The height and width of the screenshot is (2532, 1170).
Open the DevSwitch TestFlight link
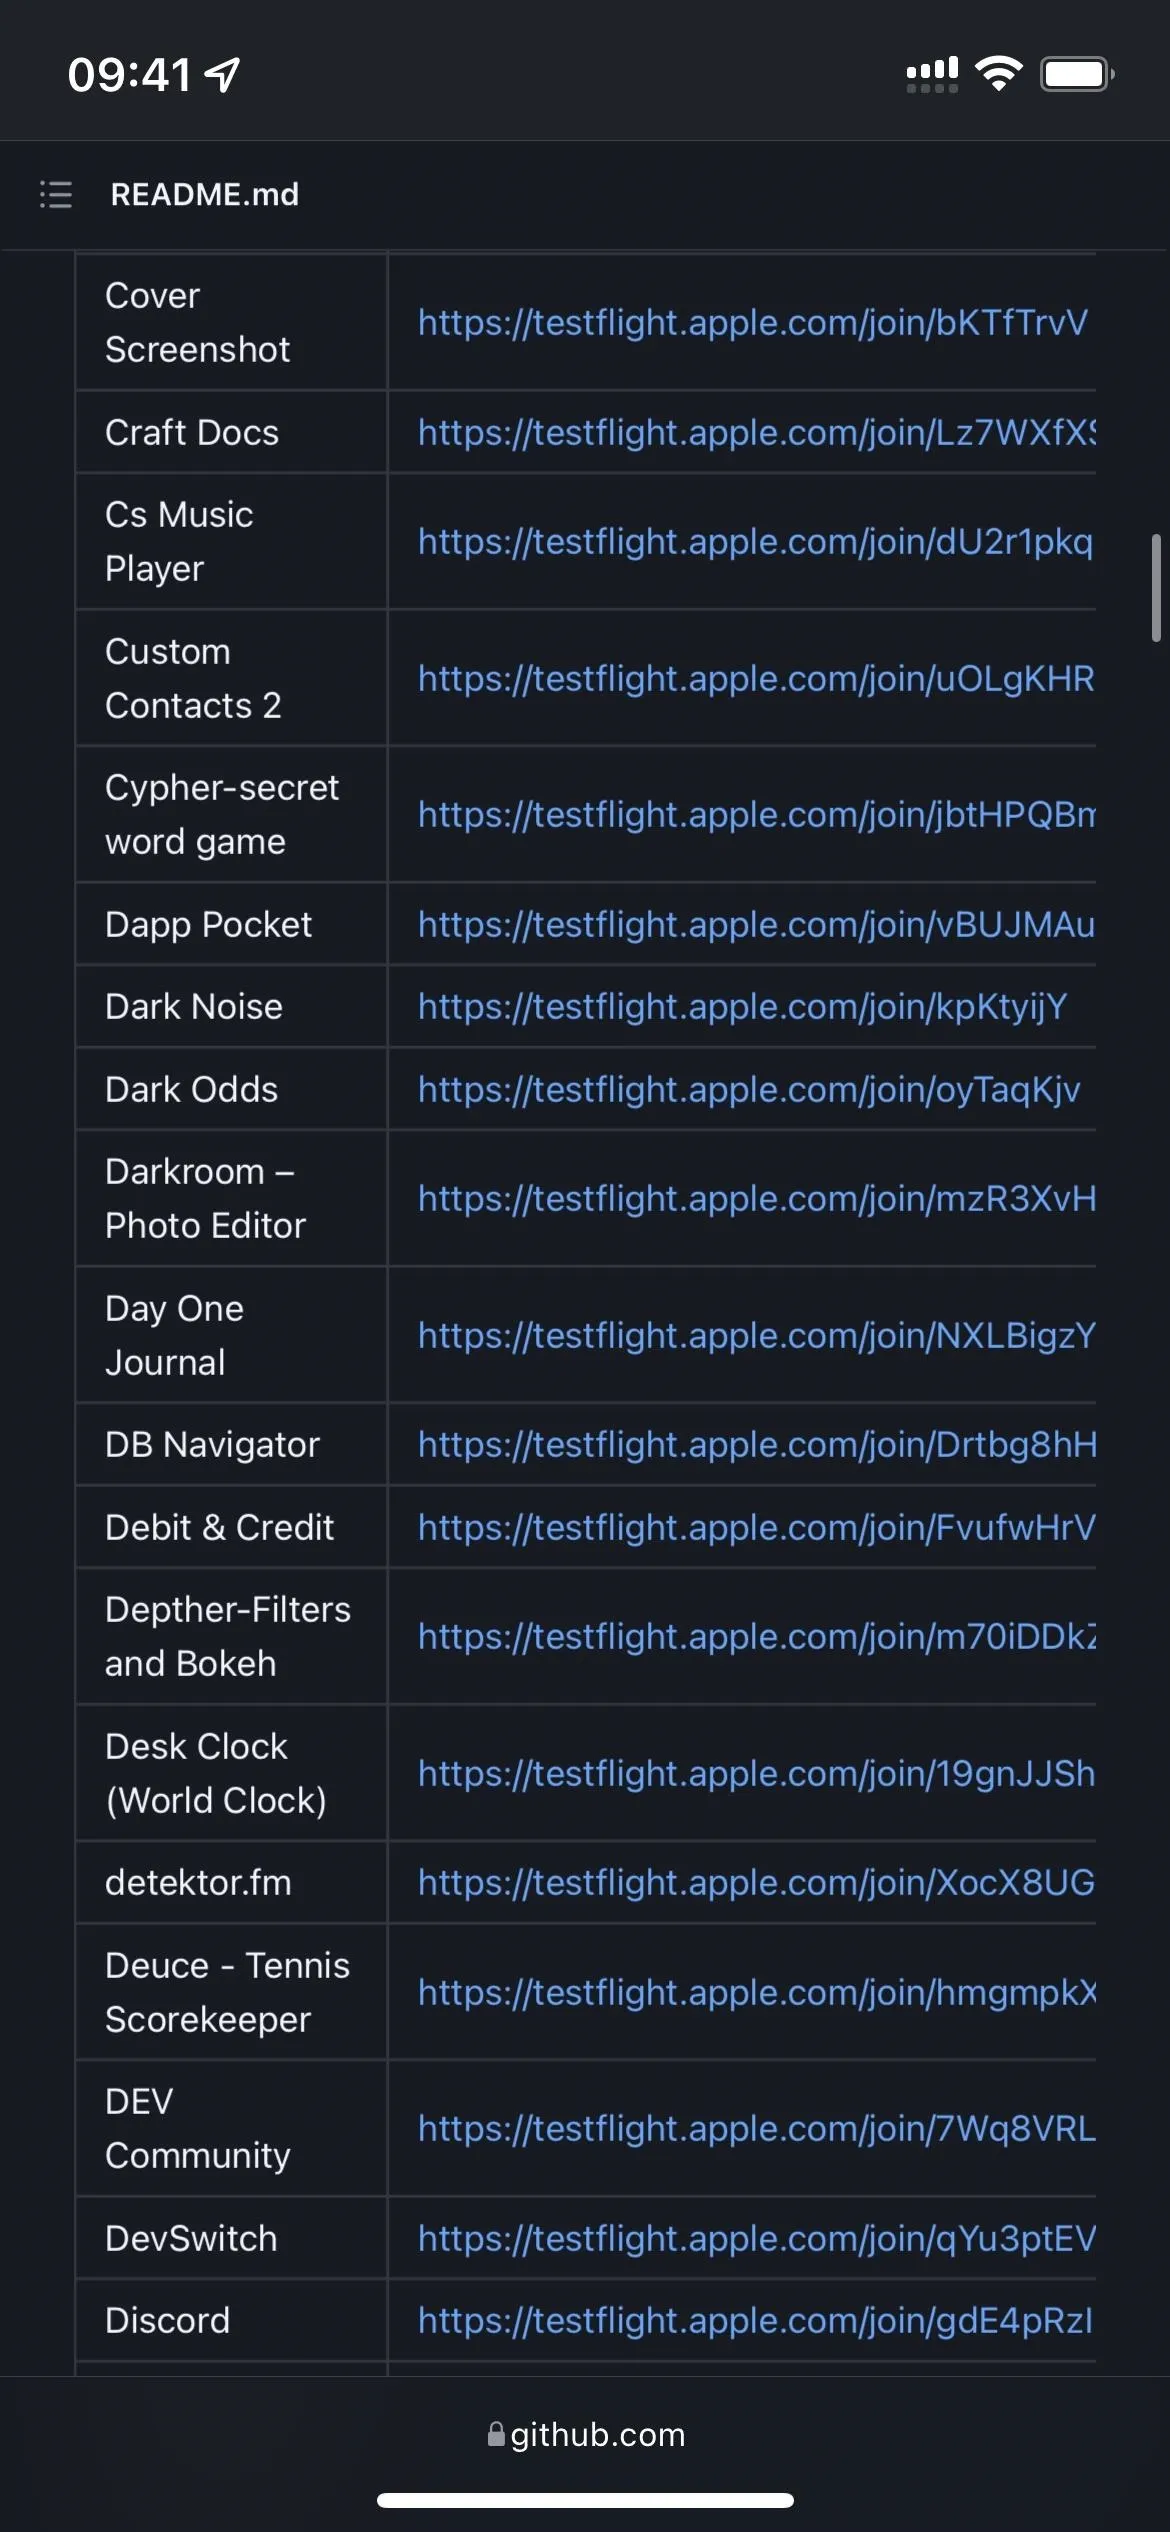coord(757,2238)
